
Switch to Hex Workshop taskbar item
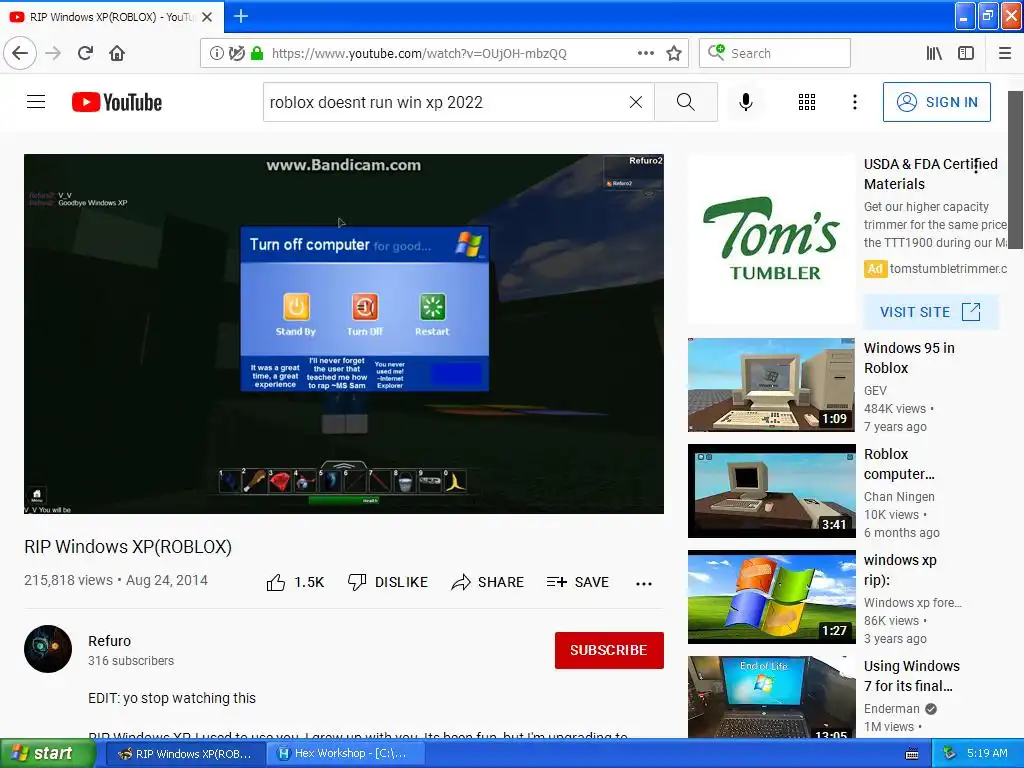click(x=346, y=754)
